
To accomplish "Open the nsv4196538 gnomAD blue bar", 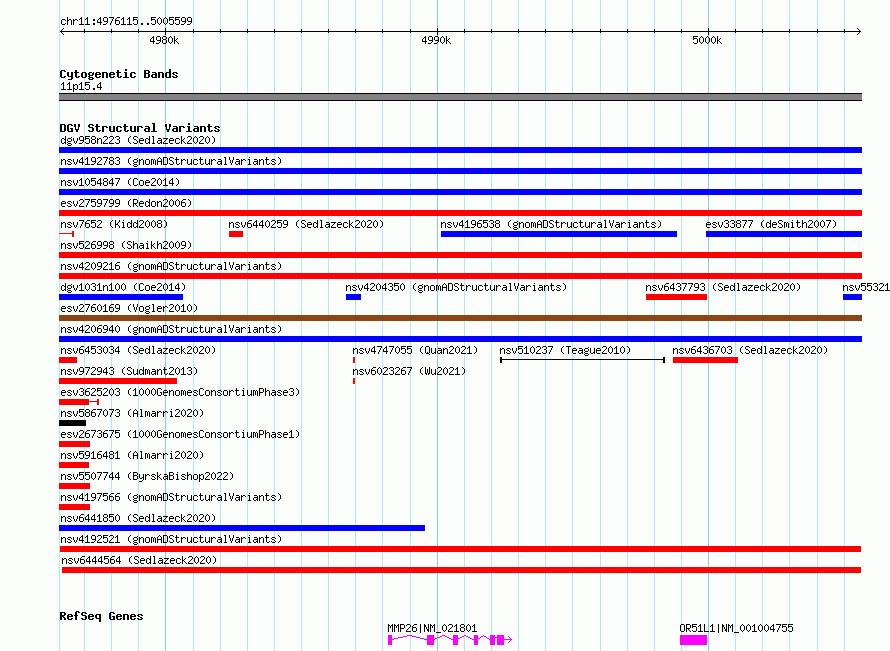I will [x=559, y=234].
